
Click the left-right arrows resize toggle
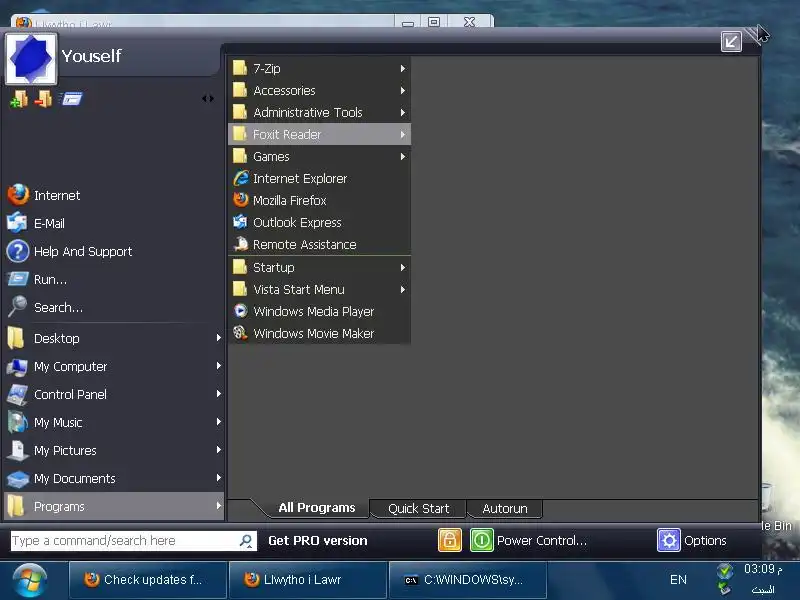click(208, 98)
